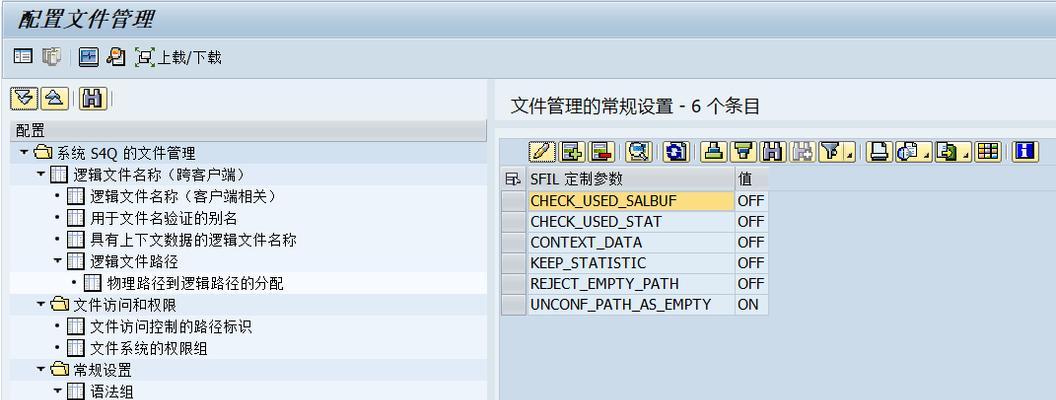The height and width of the screenshot is (400, 1056).
Task: Click the OFF value of KEEP_STATISTIC
Action: [751, 263]
